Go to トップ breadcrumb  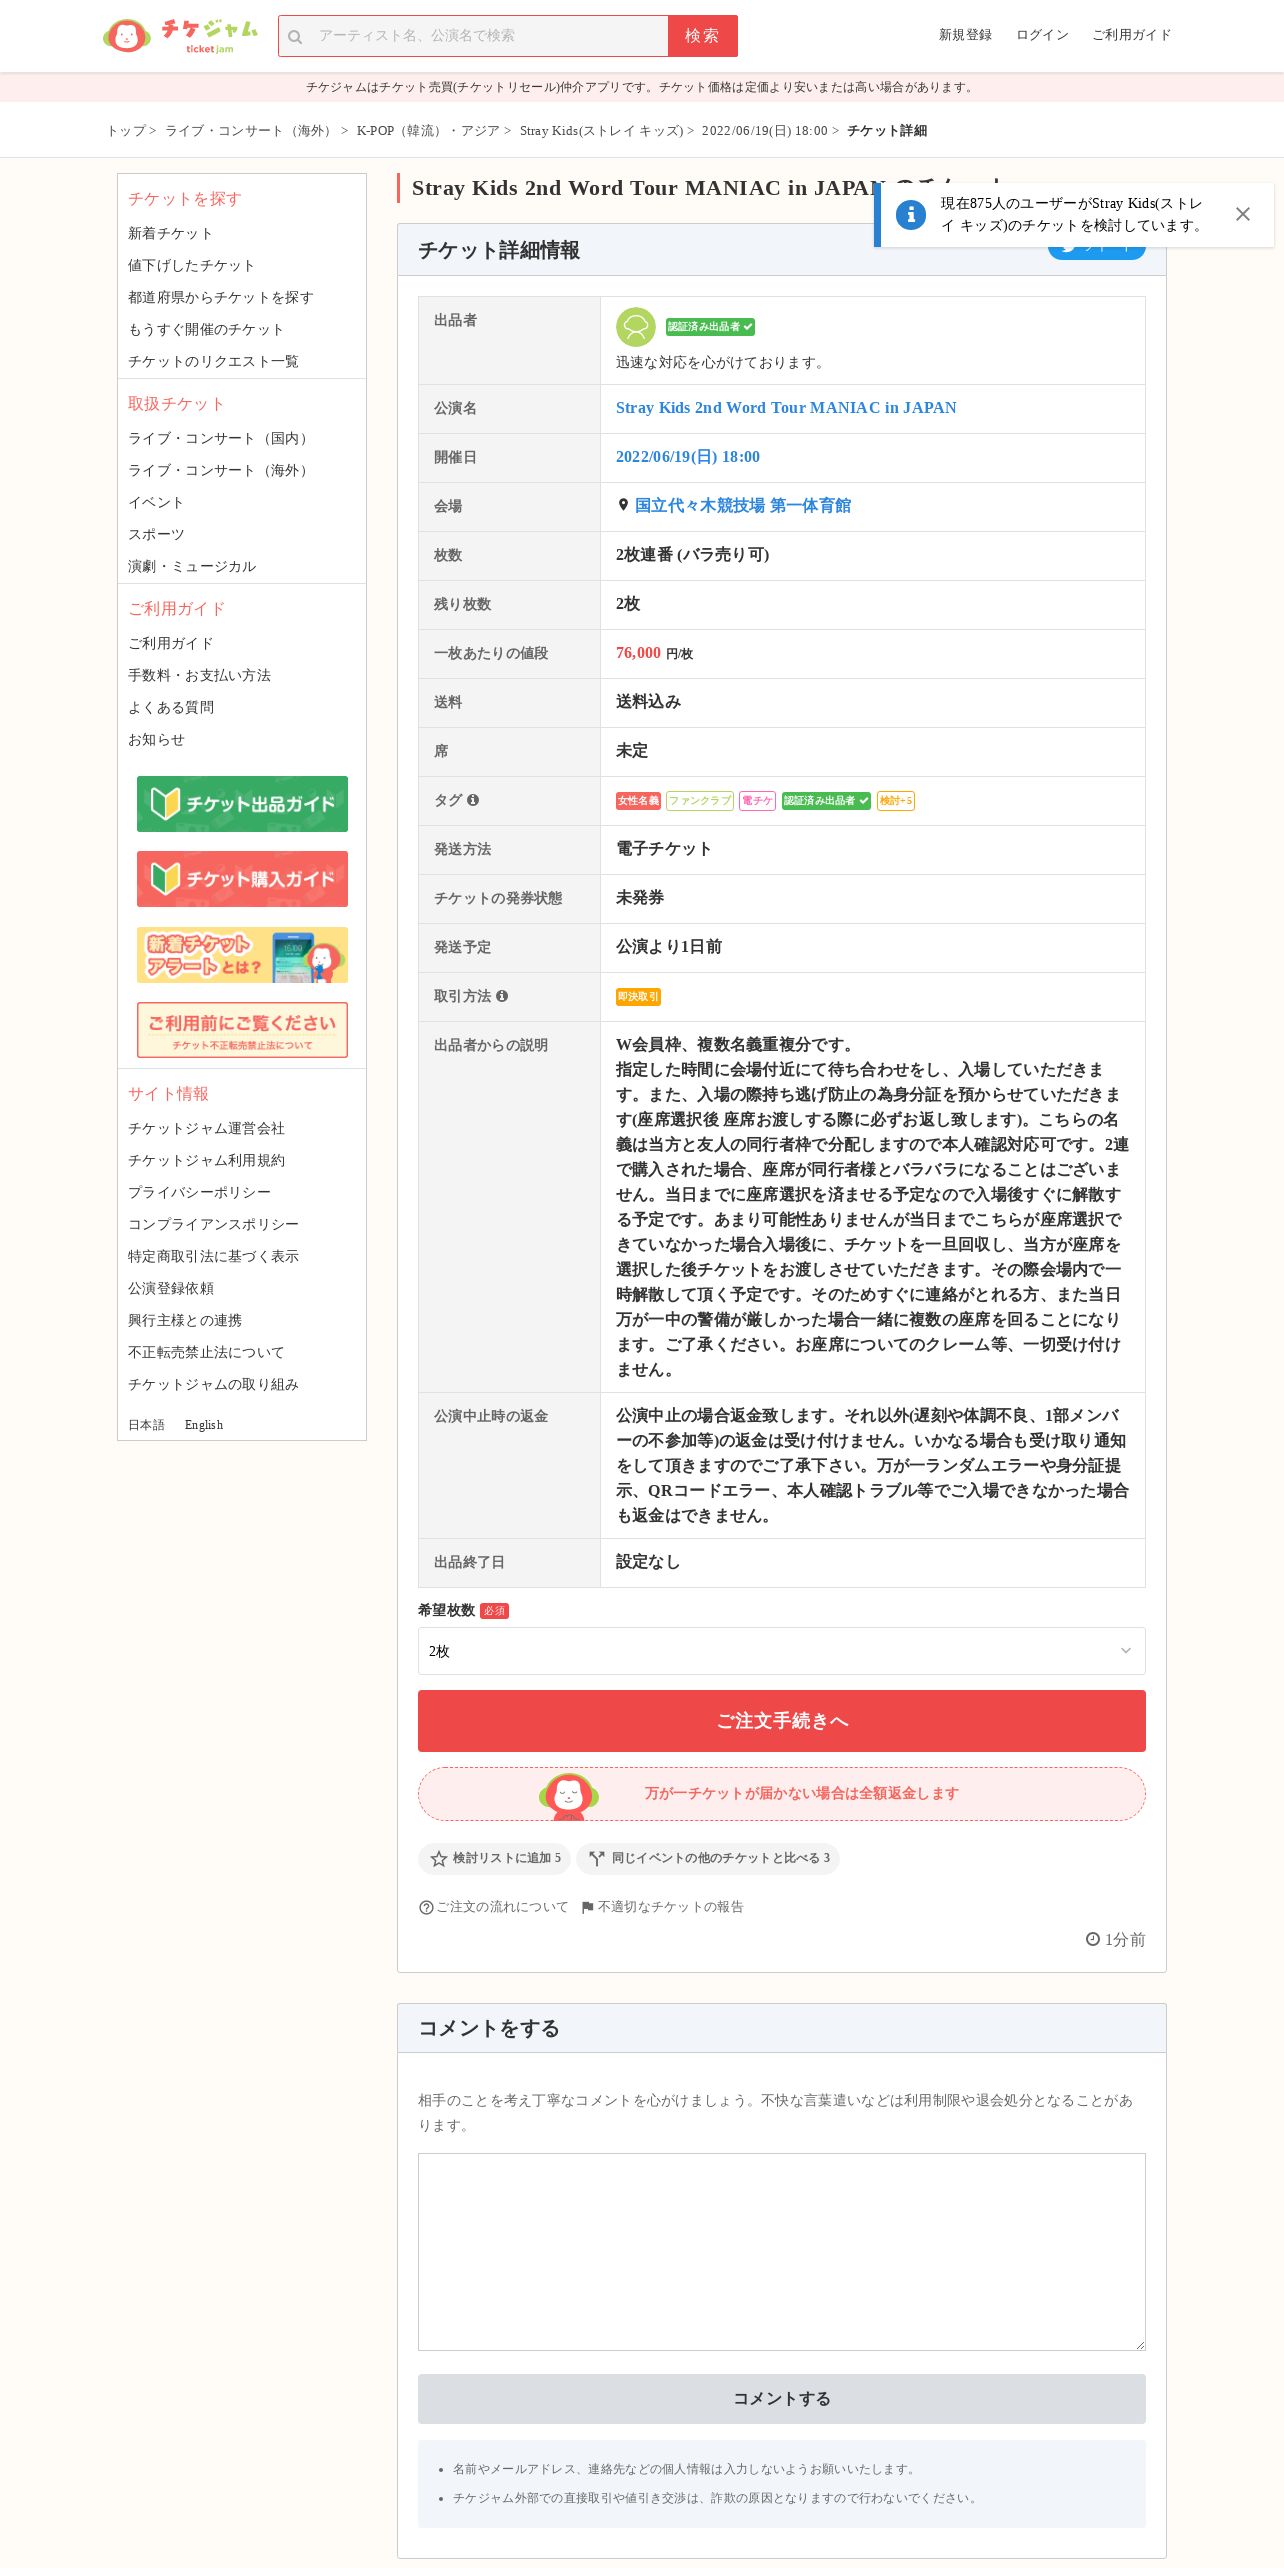click(127, 131)
